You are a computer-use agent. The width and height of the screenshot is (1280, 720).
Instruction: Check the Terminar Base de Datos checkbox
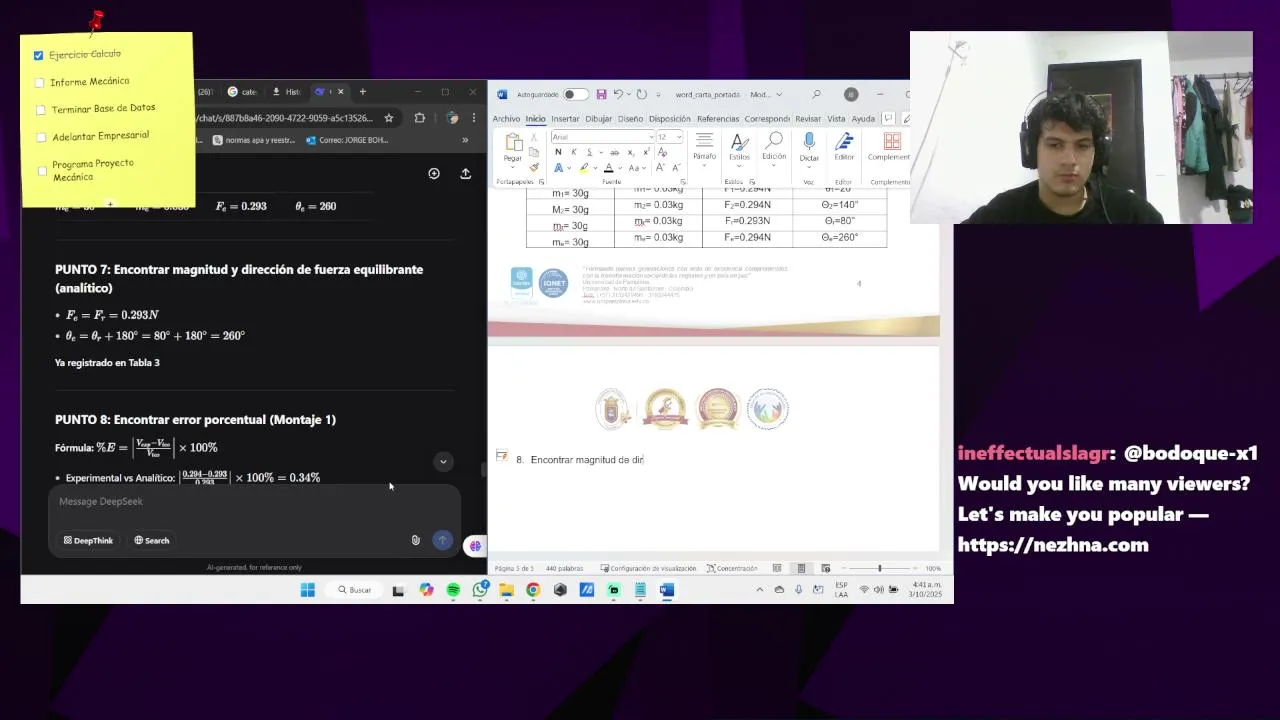coord(41,110)
